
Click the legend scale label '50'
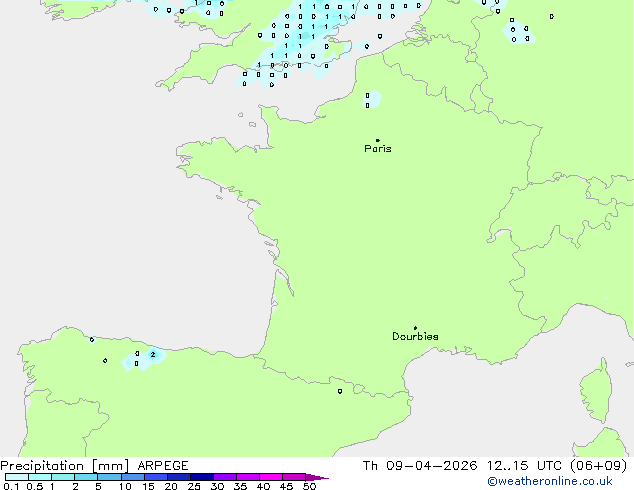coord(309,486)
